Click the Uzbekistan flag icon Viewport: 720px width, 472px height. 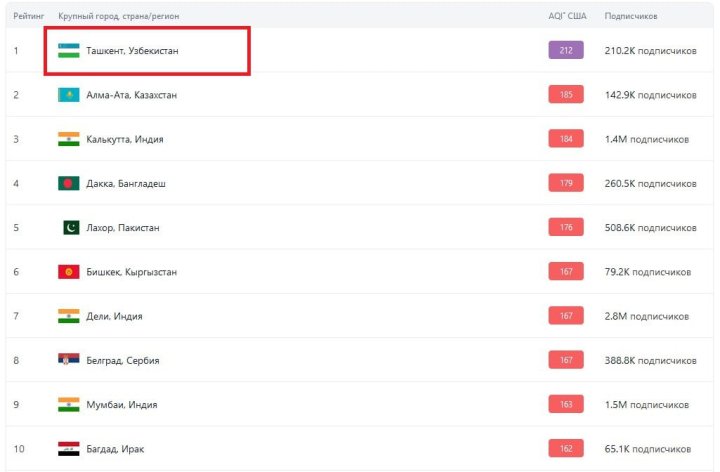point(68,51)
